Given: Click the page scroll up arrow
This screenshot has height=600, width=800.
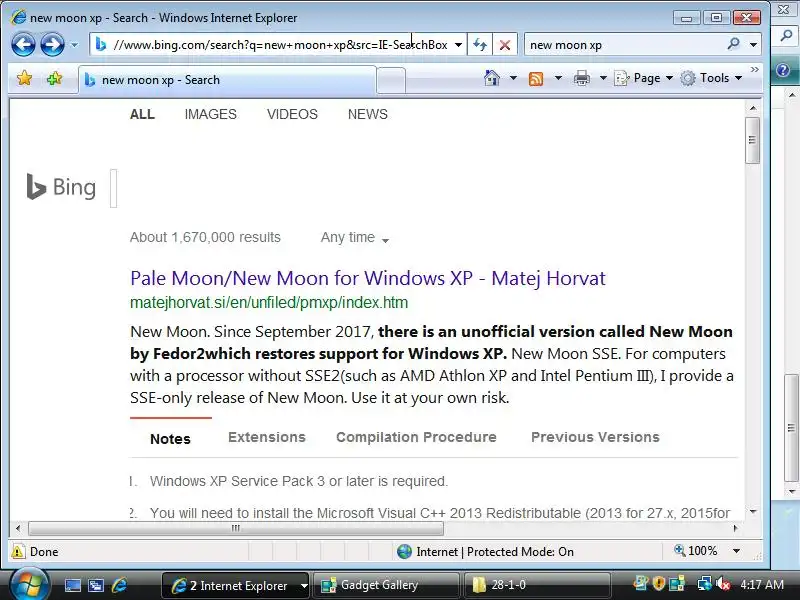Looking at the screenshot, I should 753,108.
